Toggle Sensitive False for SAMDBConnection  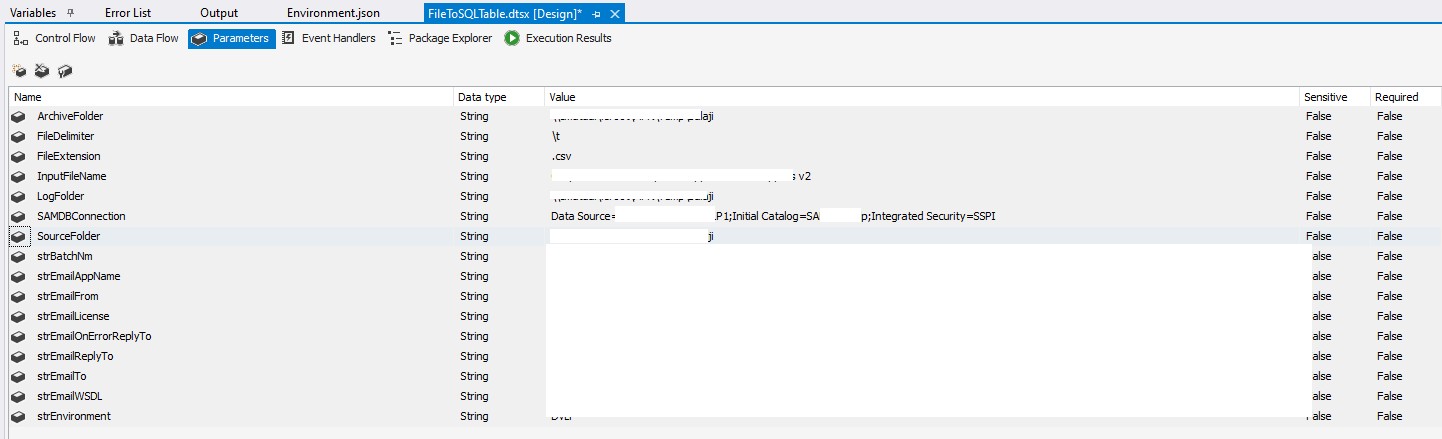(x=1318, y=216)
